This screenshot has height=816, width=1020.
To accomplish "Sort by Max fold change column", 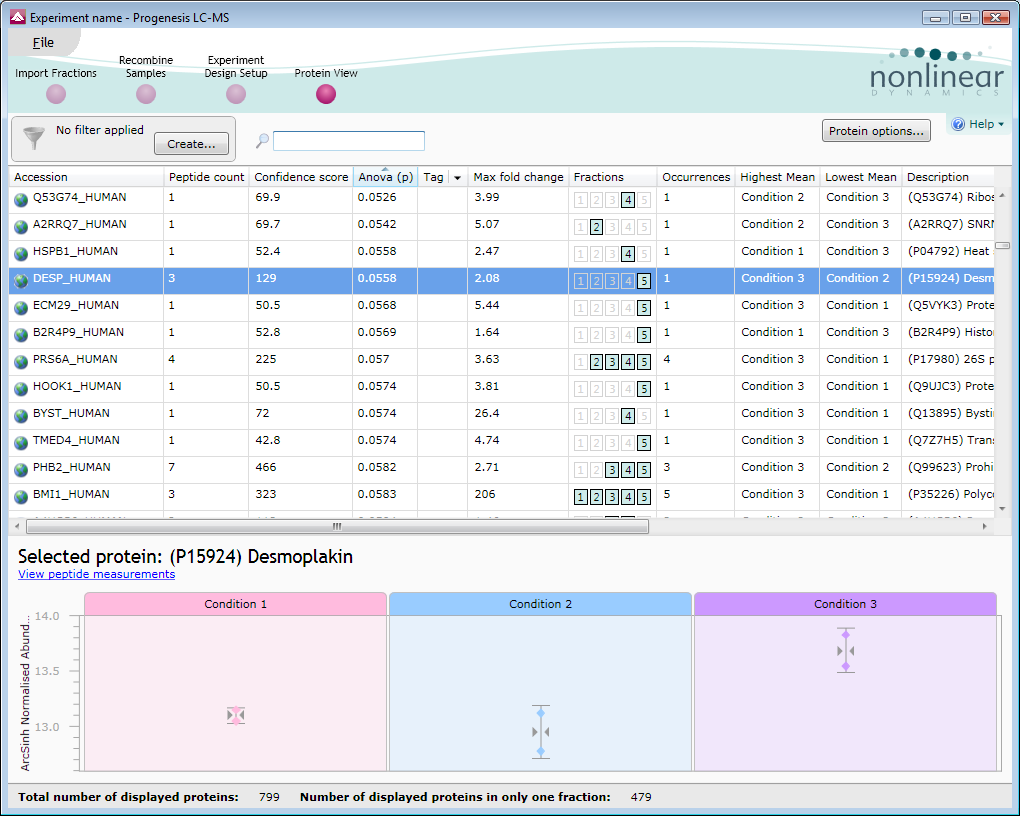I will [518, 177].
